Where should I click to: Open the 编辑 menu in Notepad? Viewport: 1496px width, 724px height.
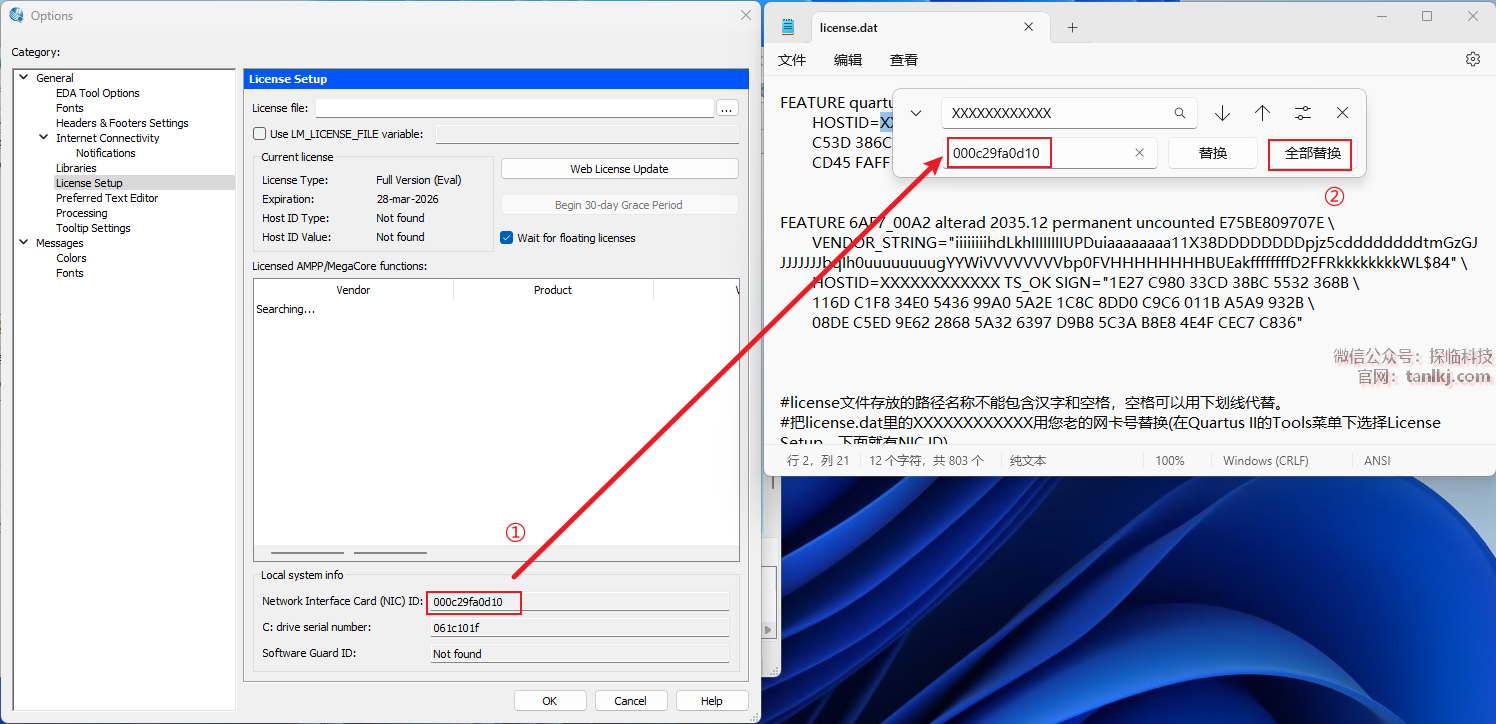(848, 60)
